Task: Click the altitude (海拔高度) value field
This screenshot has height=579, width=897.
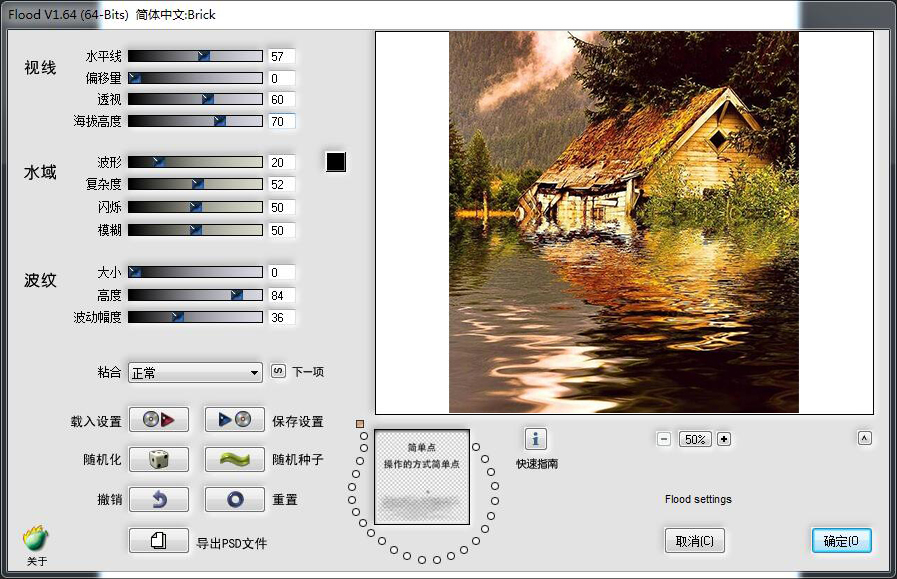Action: click(x=281, y=122)
